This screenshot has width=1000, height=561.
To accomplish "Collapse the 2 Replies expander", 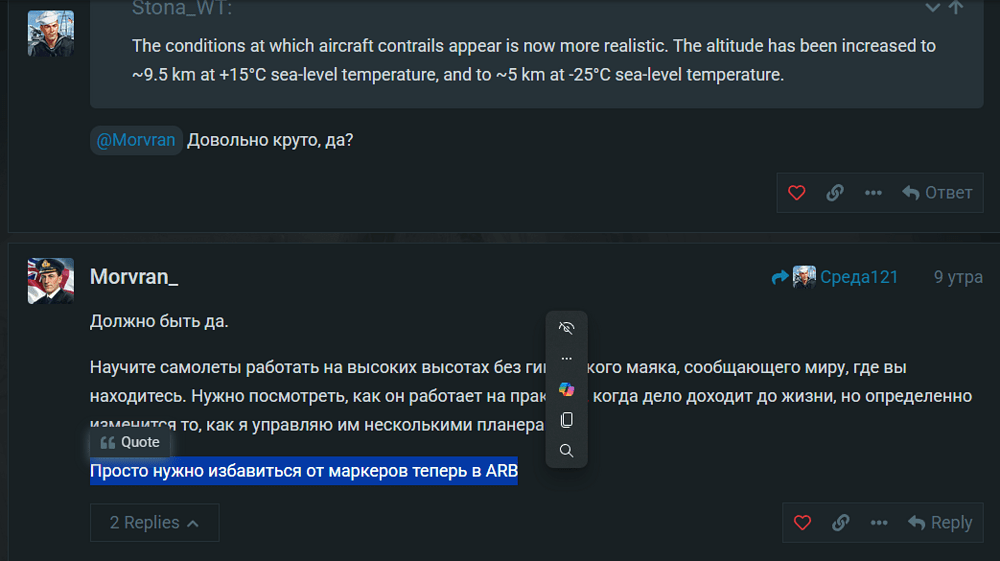I will click(154, 523).
